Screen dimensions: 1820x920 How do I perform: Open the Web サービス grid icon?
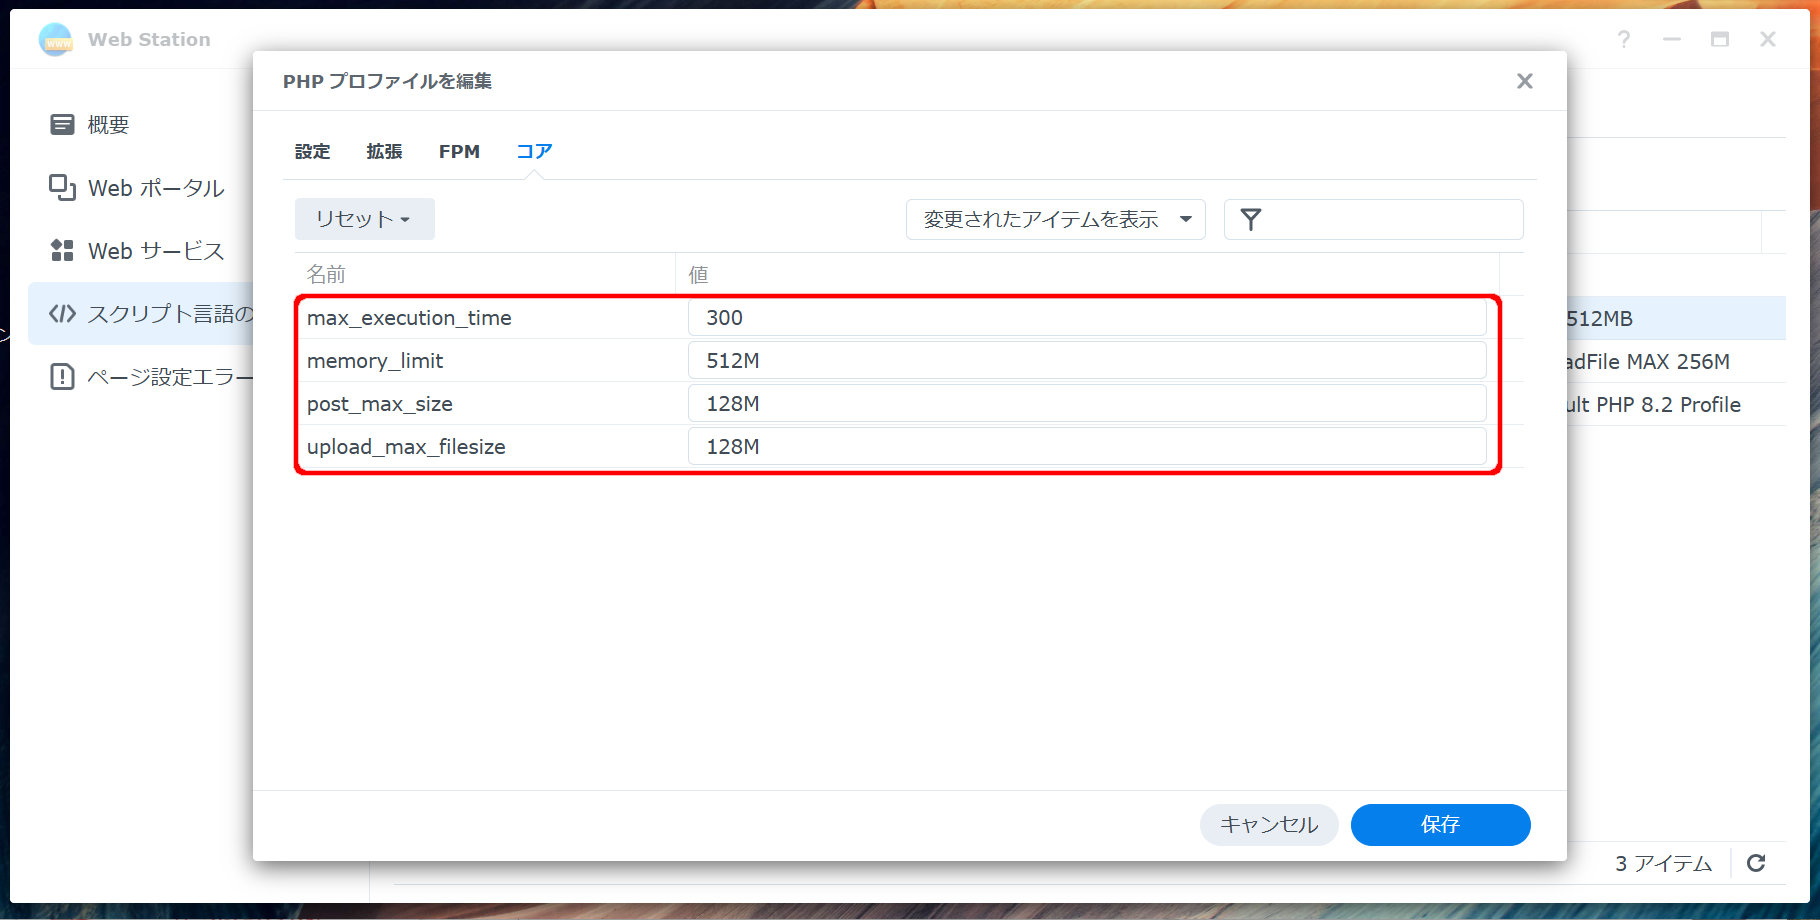[x=62, y=251]
